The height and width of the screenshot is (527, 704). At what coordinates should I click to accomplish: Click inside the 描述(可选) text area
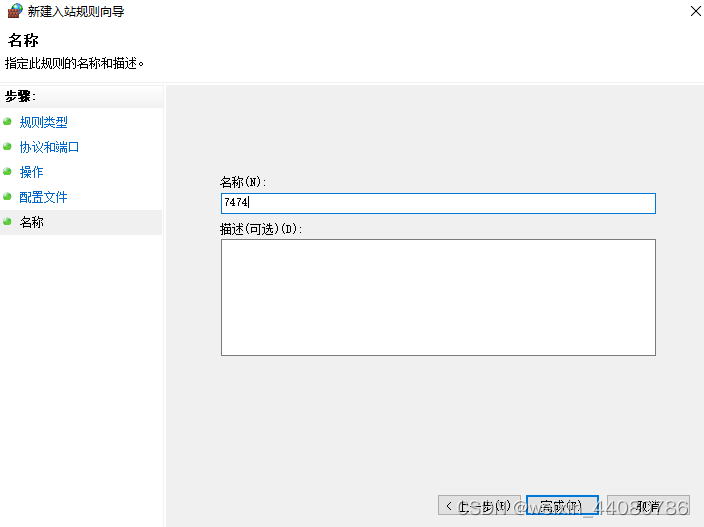pos(438,298)
